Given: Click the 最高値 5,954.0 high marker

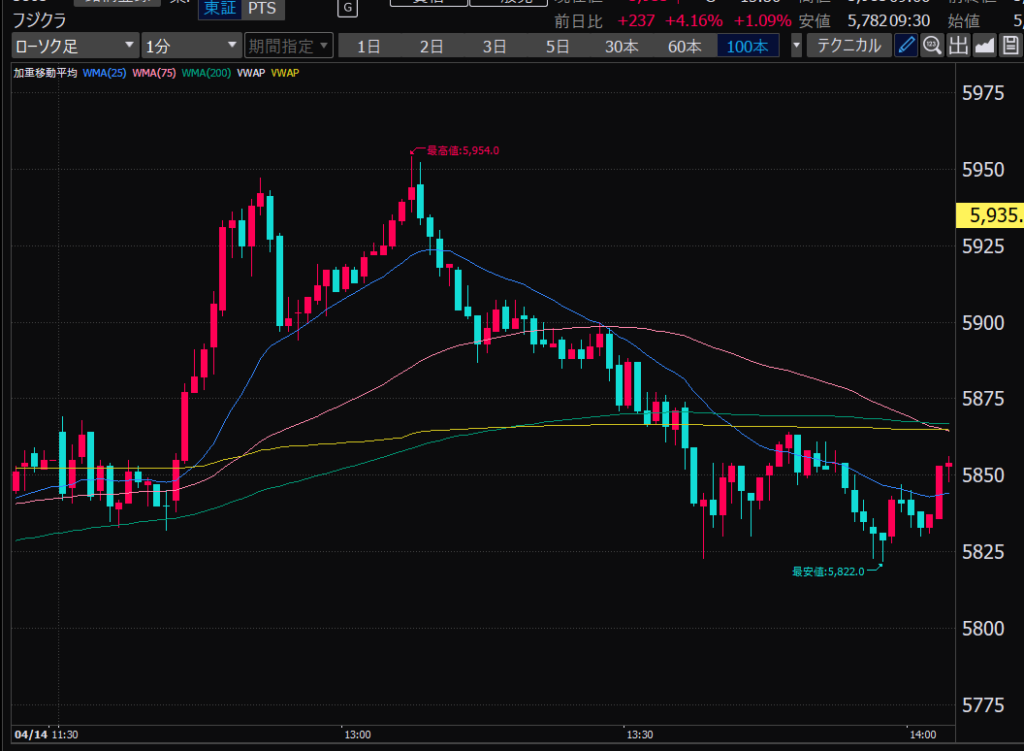Looking at the screenshot, I should pos(462,151).
